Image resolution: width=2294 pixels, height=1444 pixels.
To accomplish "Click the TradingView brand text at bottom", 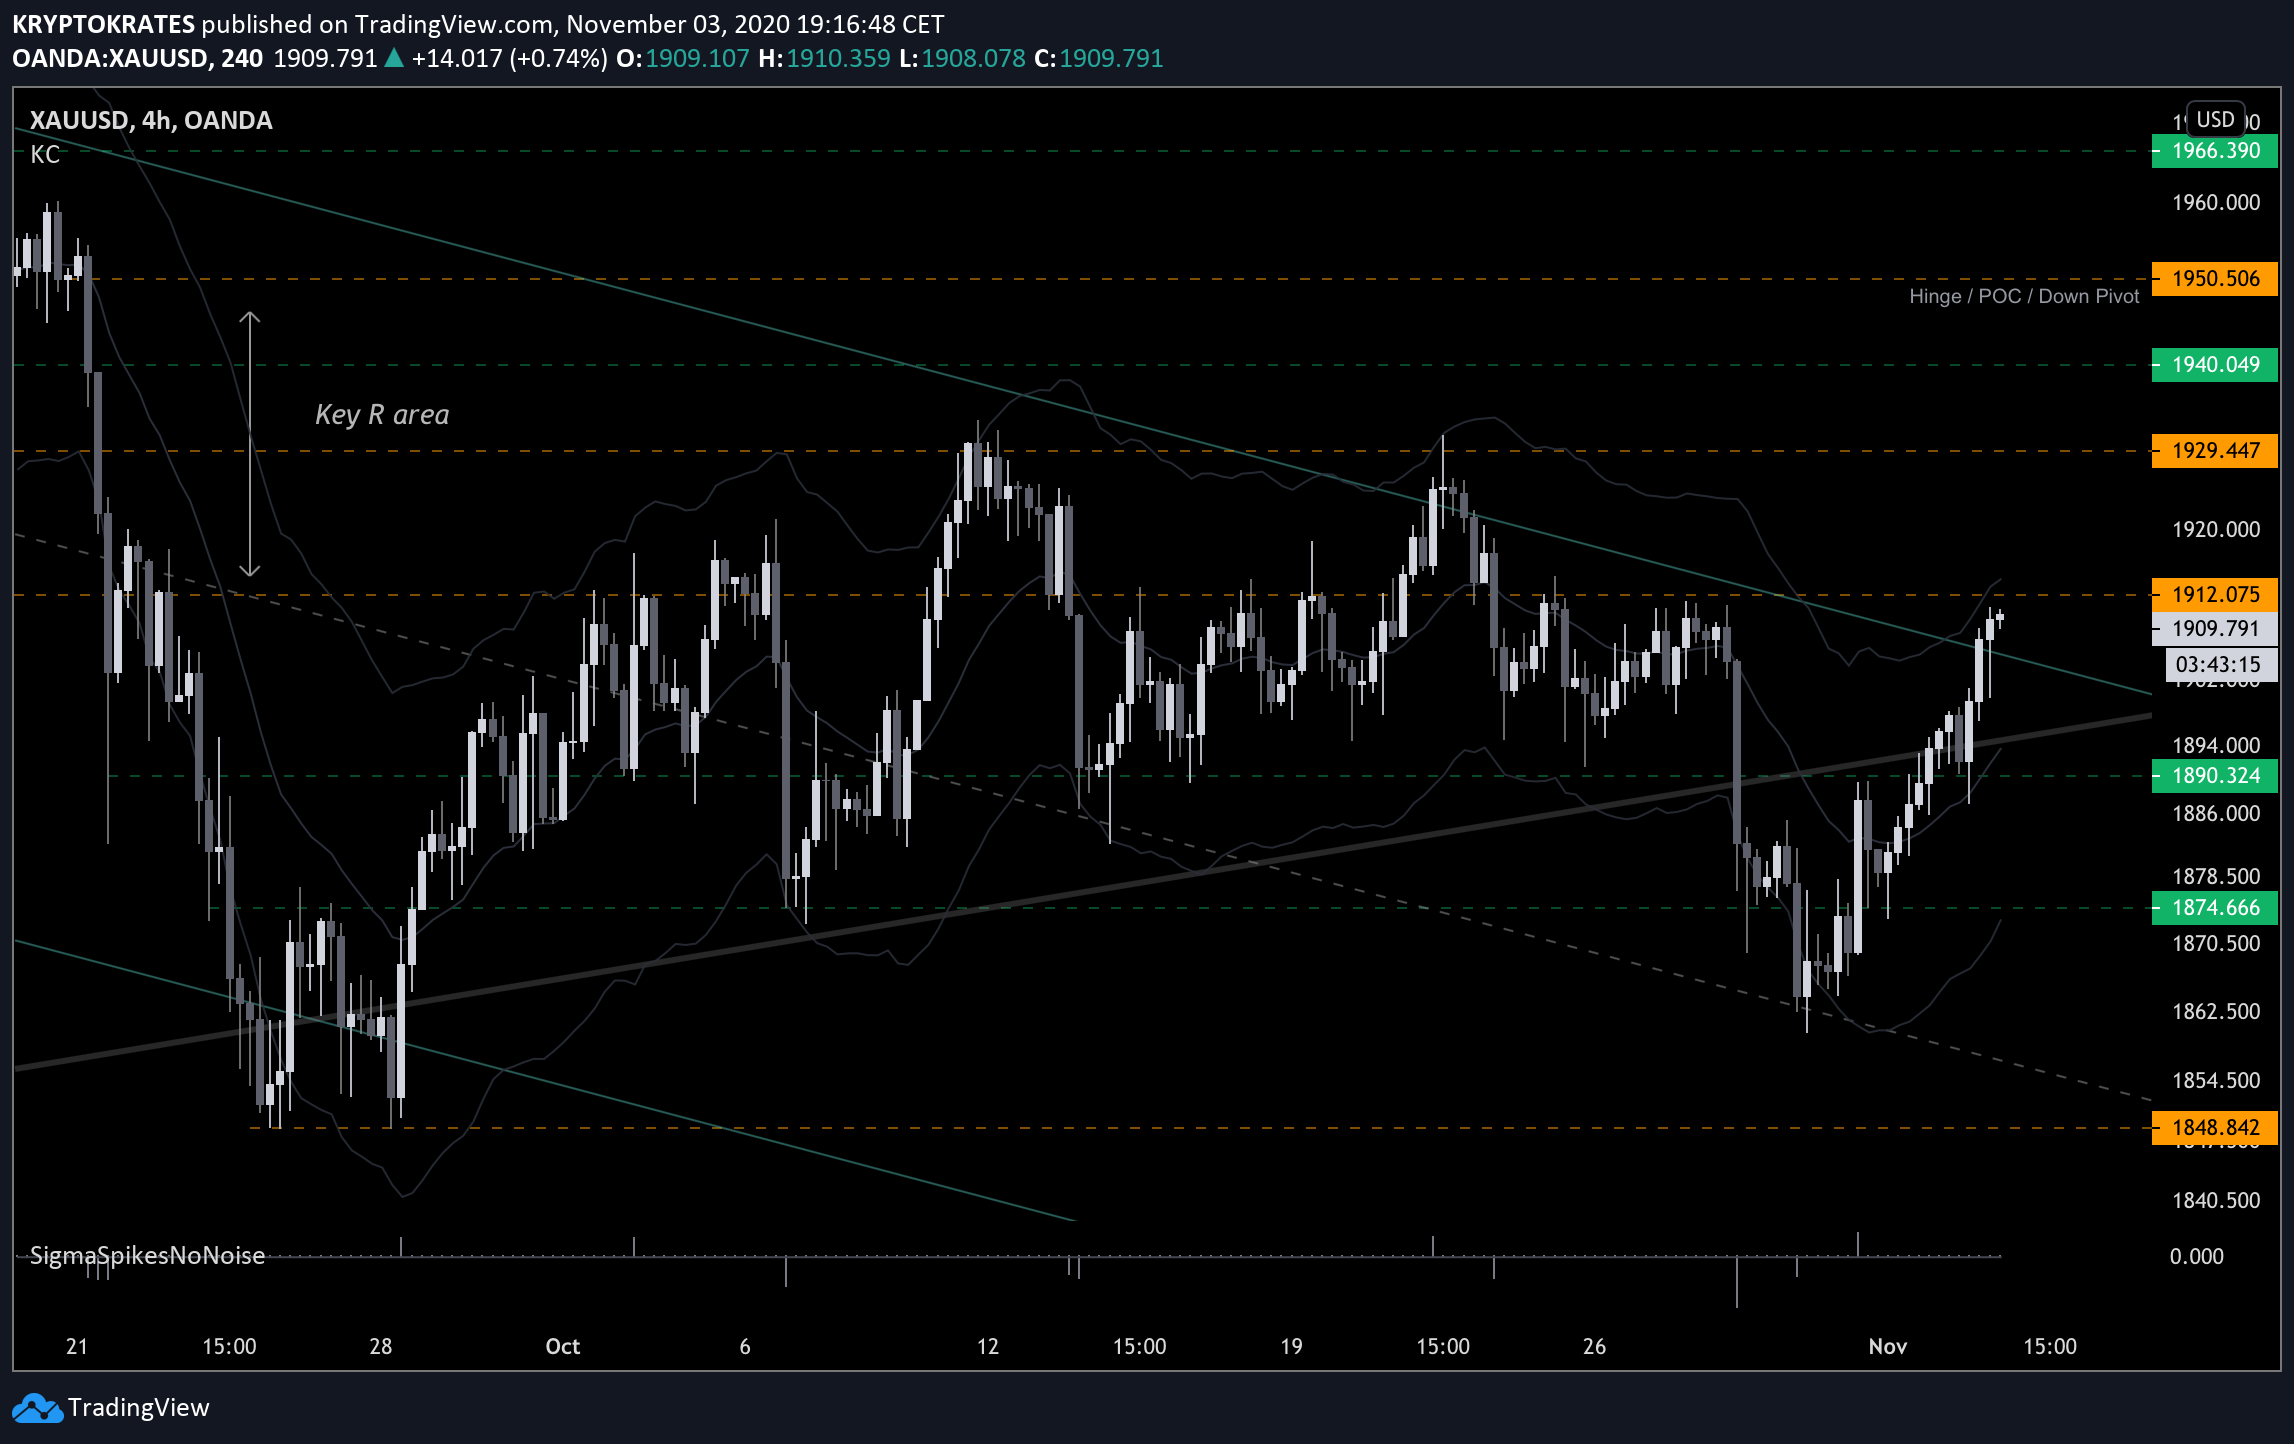I will [139, 1408].
